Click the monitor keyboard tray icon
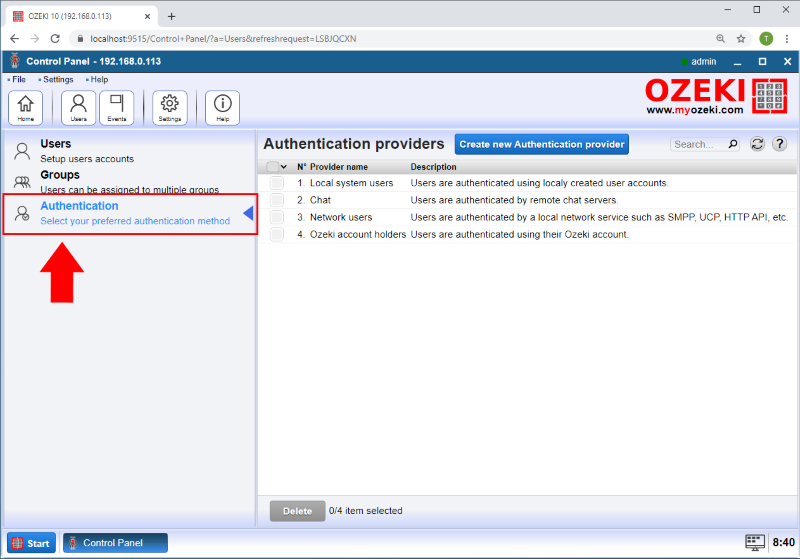This screenshot has width=800, height=559. pyautogui.click(x=755, y=543)
